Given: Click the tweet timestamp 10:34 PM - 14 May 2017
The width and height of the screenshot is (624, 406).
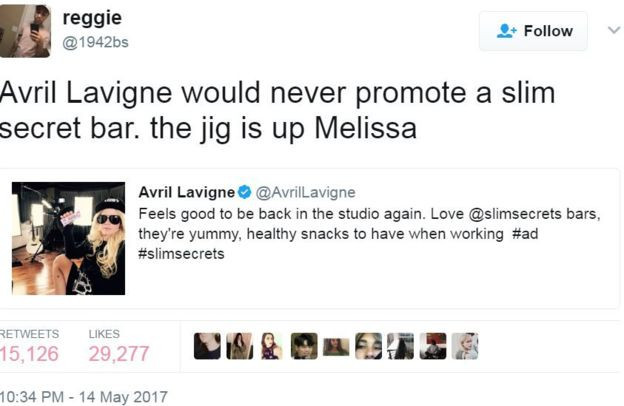Looking at the screenshot, I should (x=84, y=397).
